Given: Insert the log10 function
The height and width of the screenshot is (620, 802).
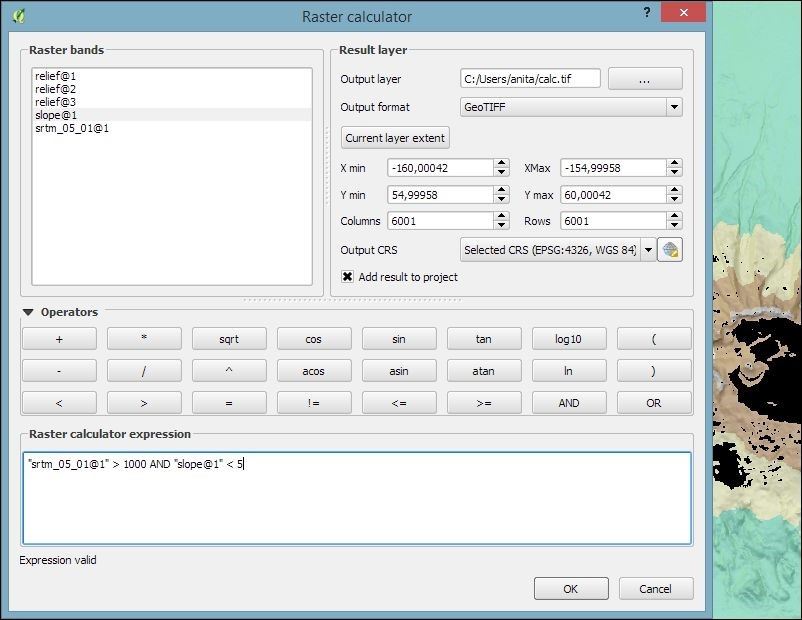Looking at the screenshot, I should (x=569, y=339).
